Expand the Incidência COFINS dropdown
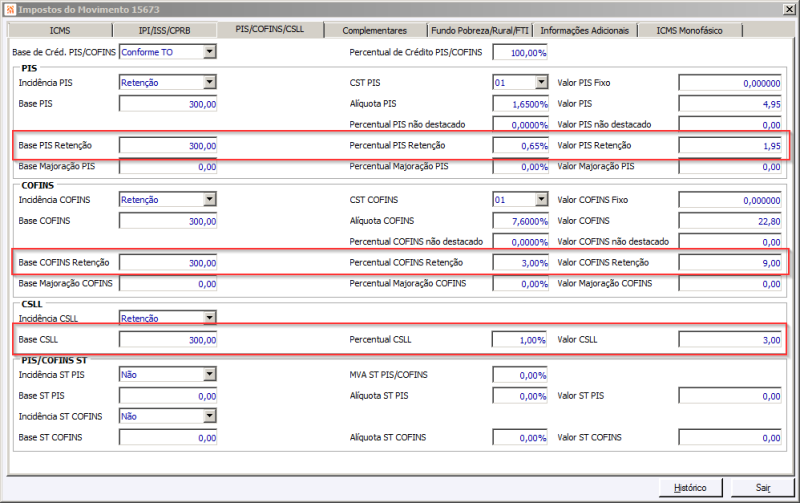Image resolution: width=800 pixels, height=503 pixels. [210, 199]
